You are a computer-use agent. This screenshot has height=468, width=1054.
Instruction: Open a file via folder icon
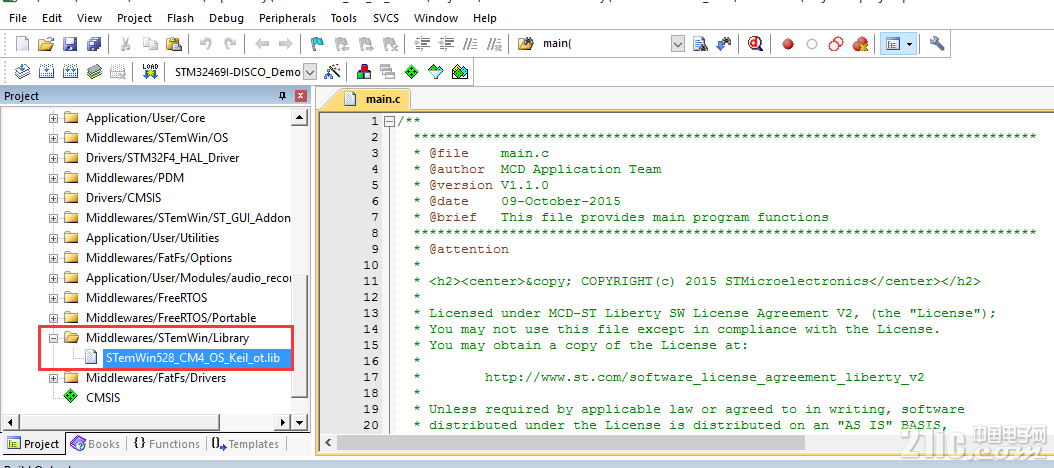pos(46,44)
